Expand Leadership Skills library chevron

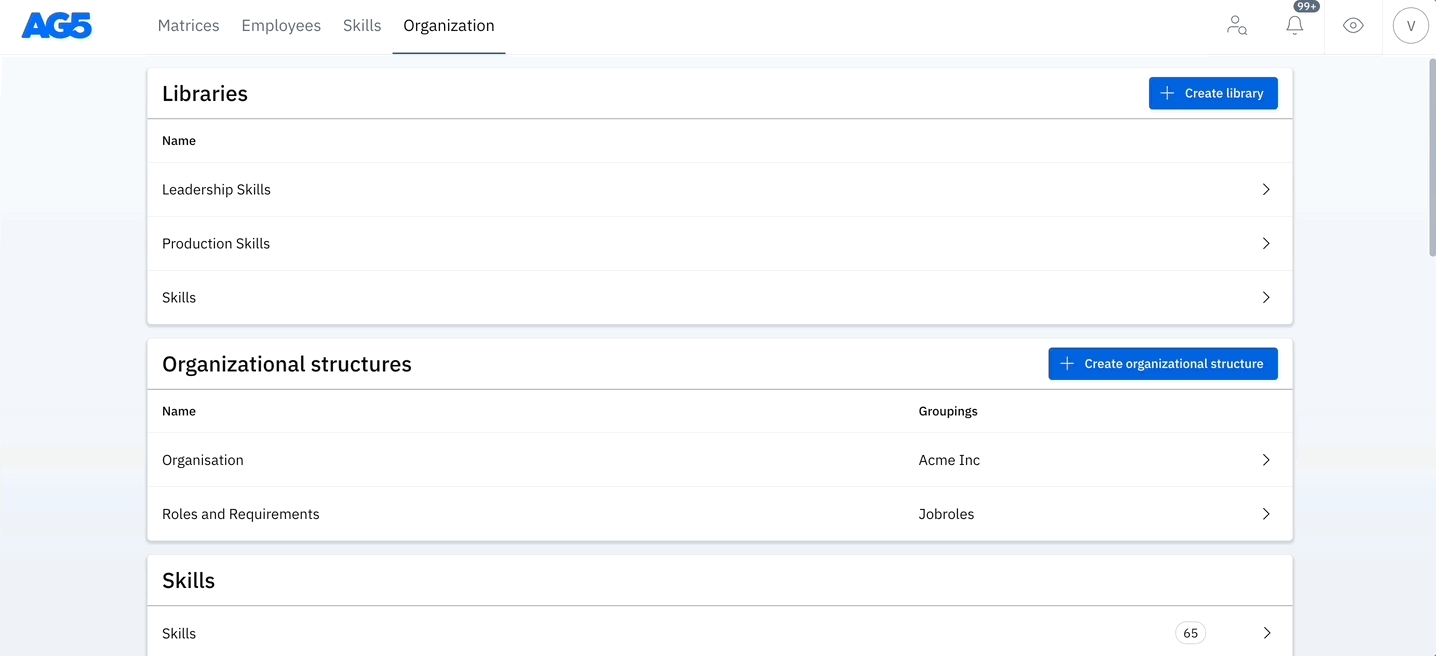pyautogui.click(x=1266, y=190)
